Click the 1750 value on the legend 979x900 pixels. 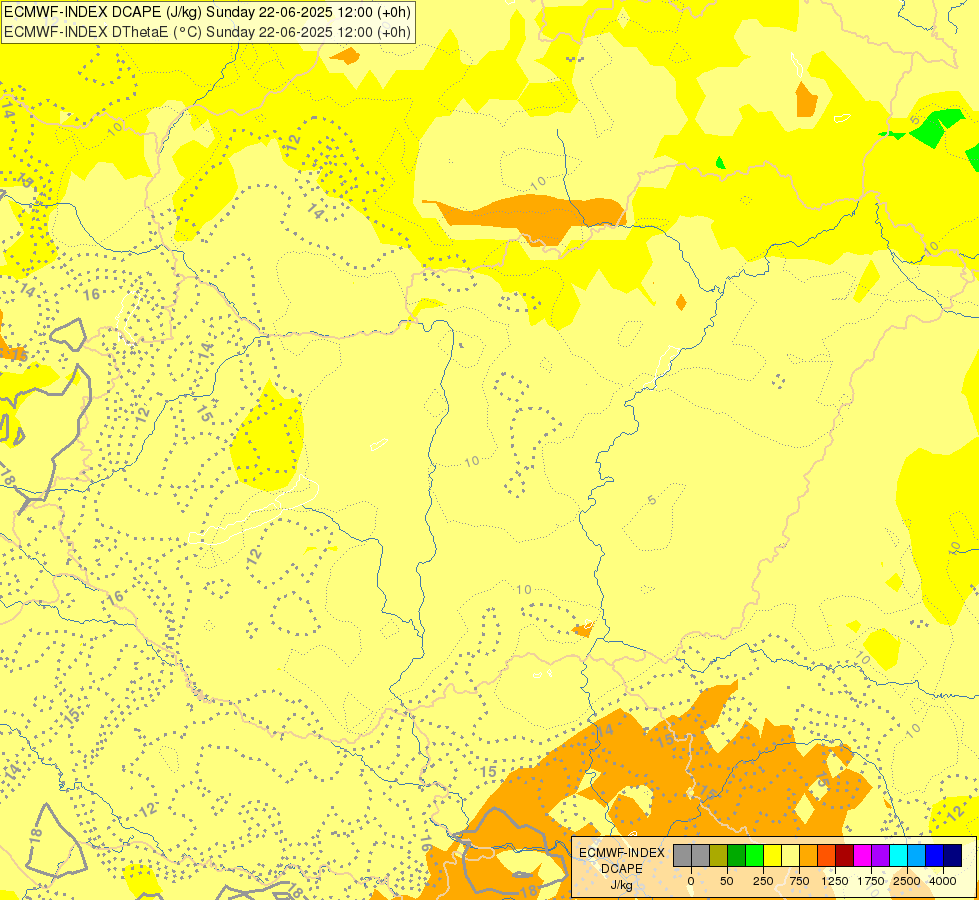871,881
